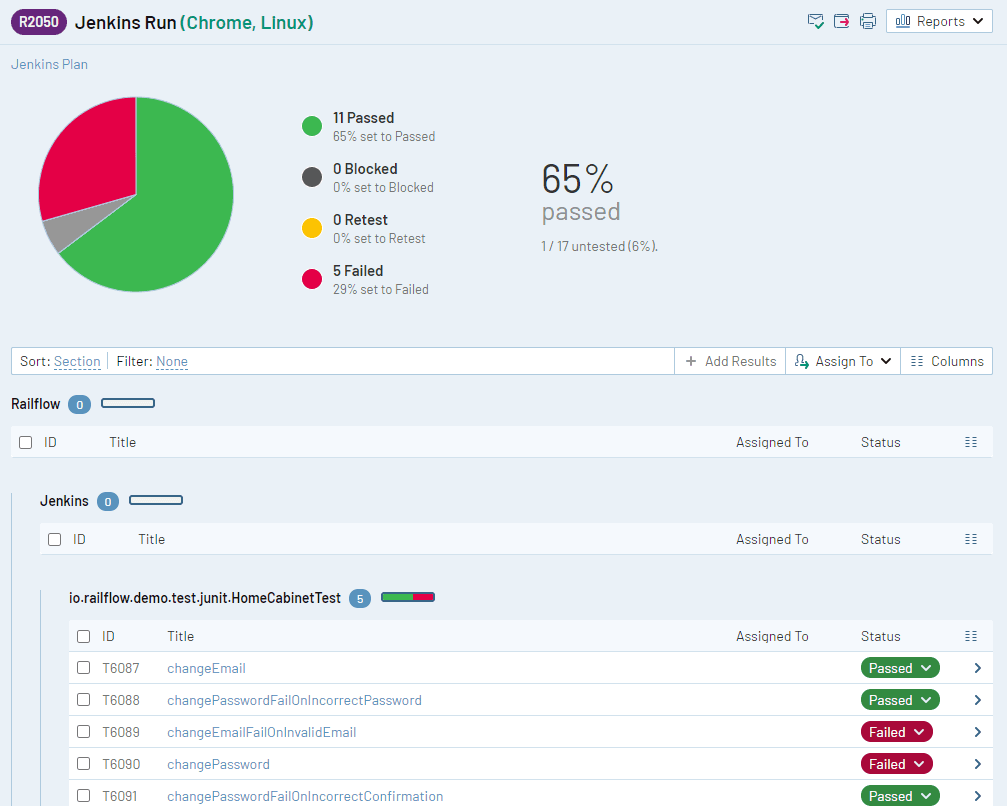Screen dimensions: 1007x806
Task: Click the green Passed legend dot
Action: (312, 126)
